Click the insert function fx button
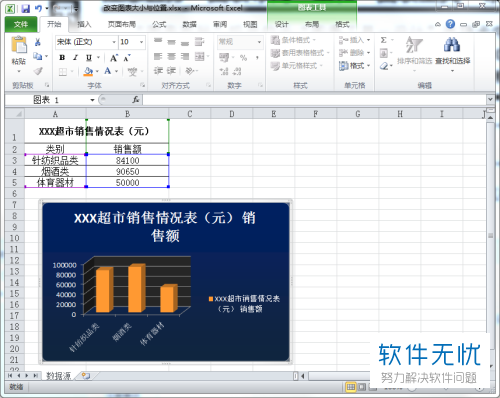This screenshot has width=500, height=398. tap(136, 100)
